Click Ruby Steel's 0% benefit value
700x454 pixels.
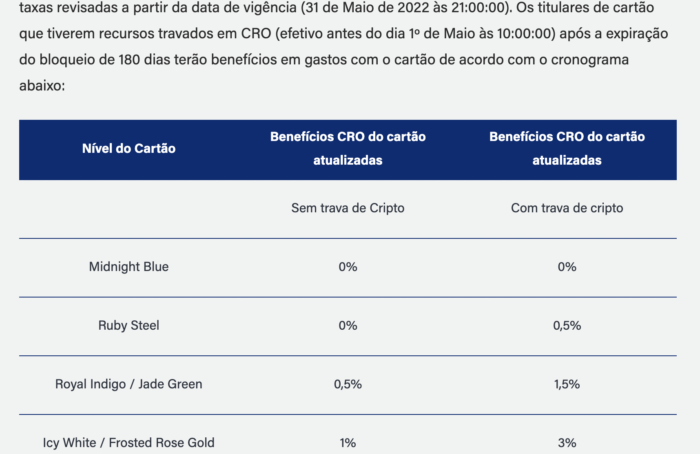tap(347, 325)
